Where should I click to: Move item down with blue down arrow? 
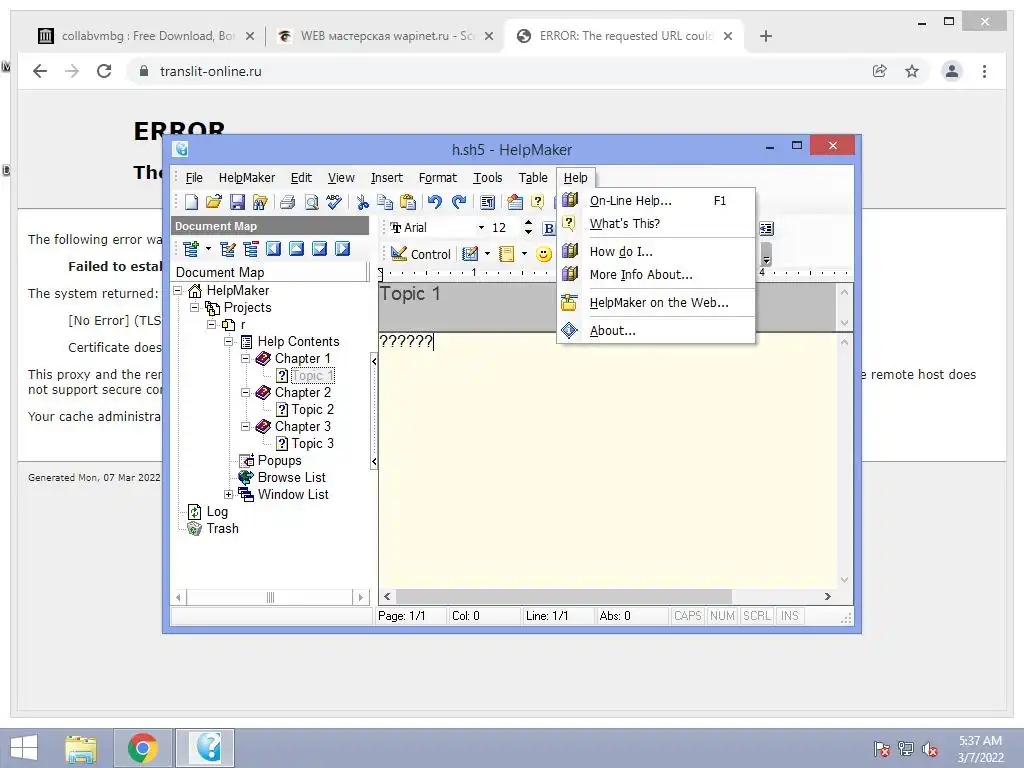click(319, 249)
